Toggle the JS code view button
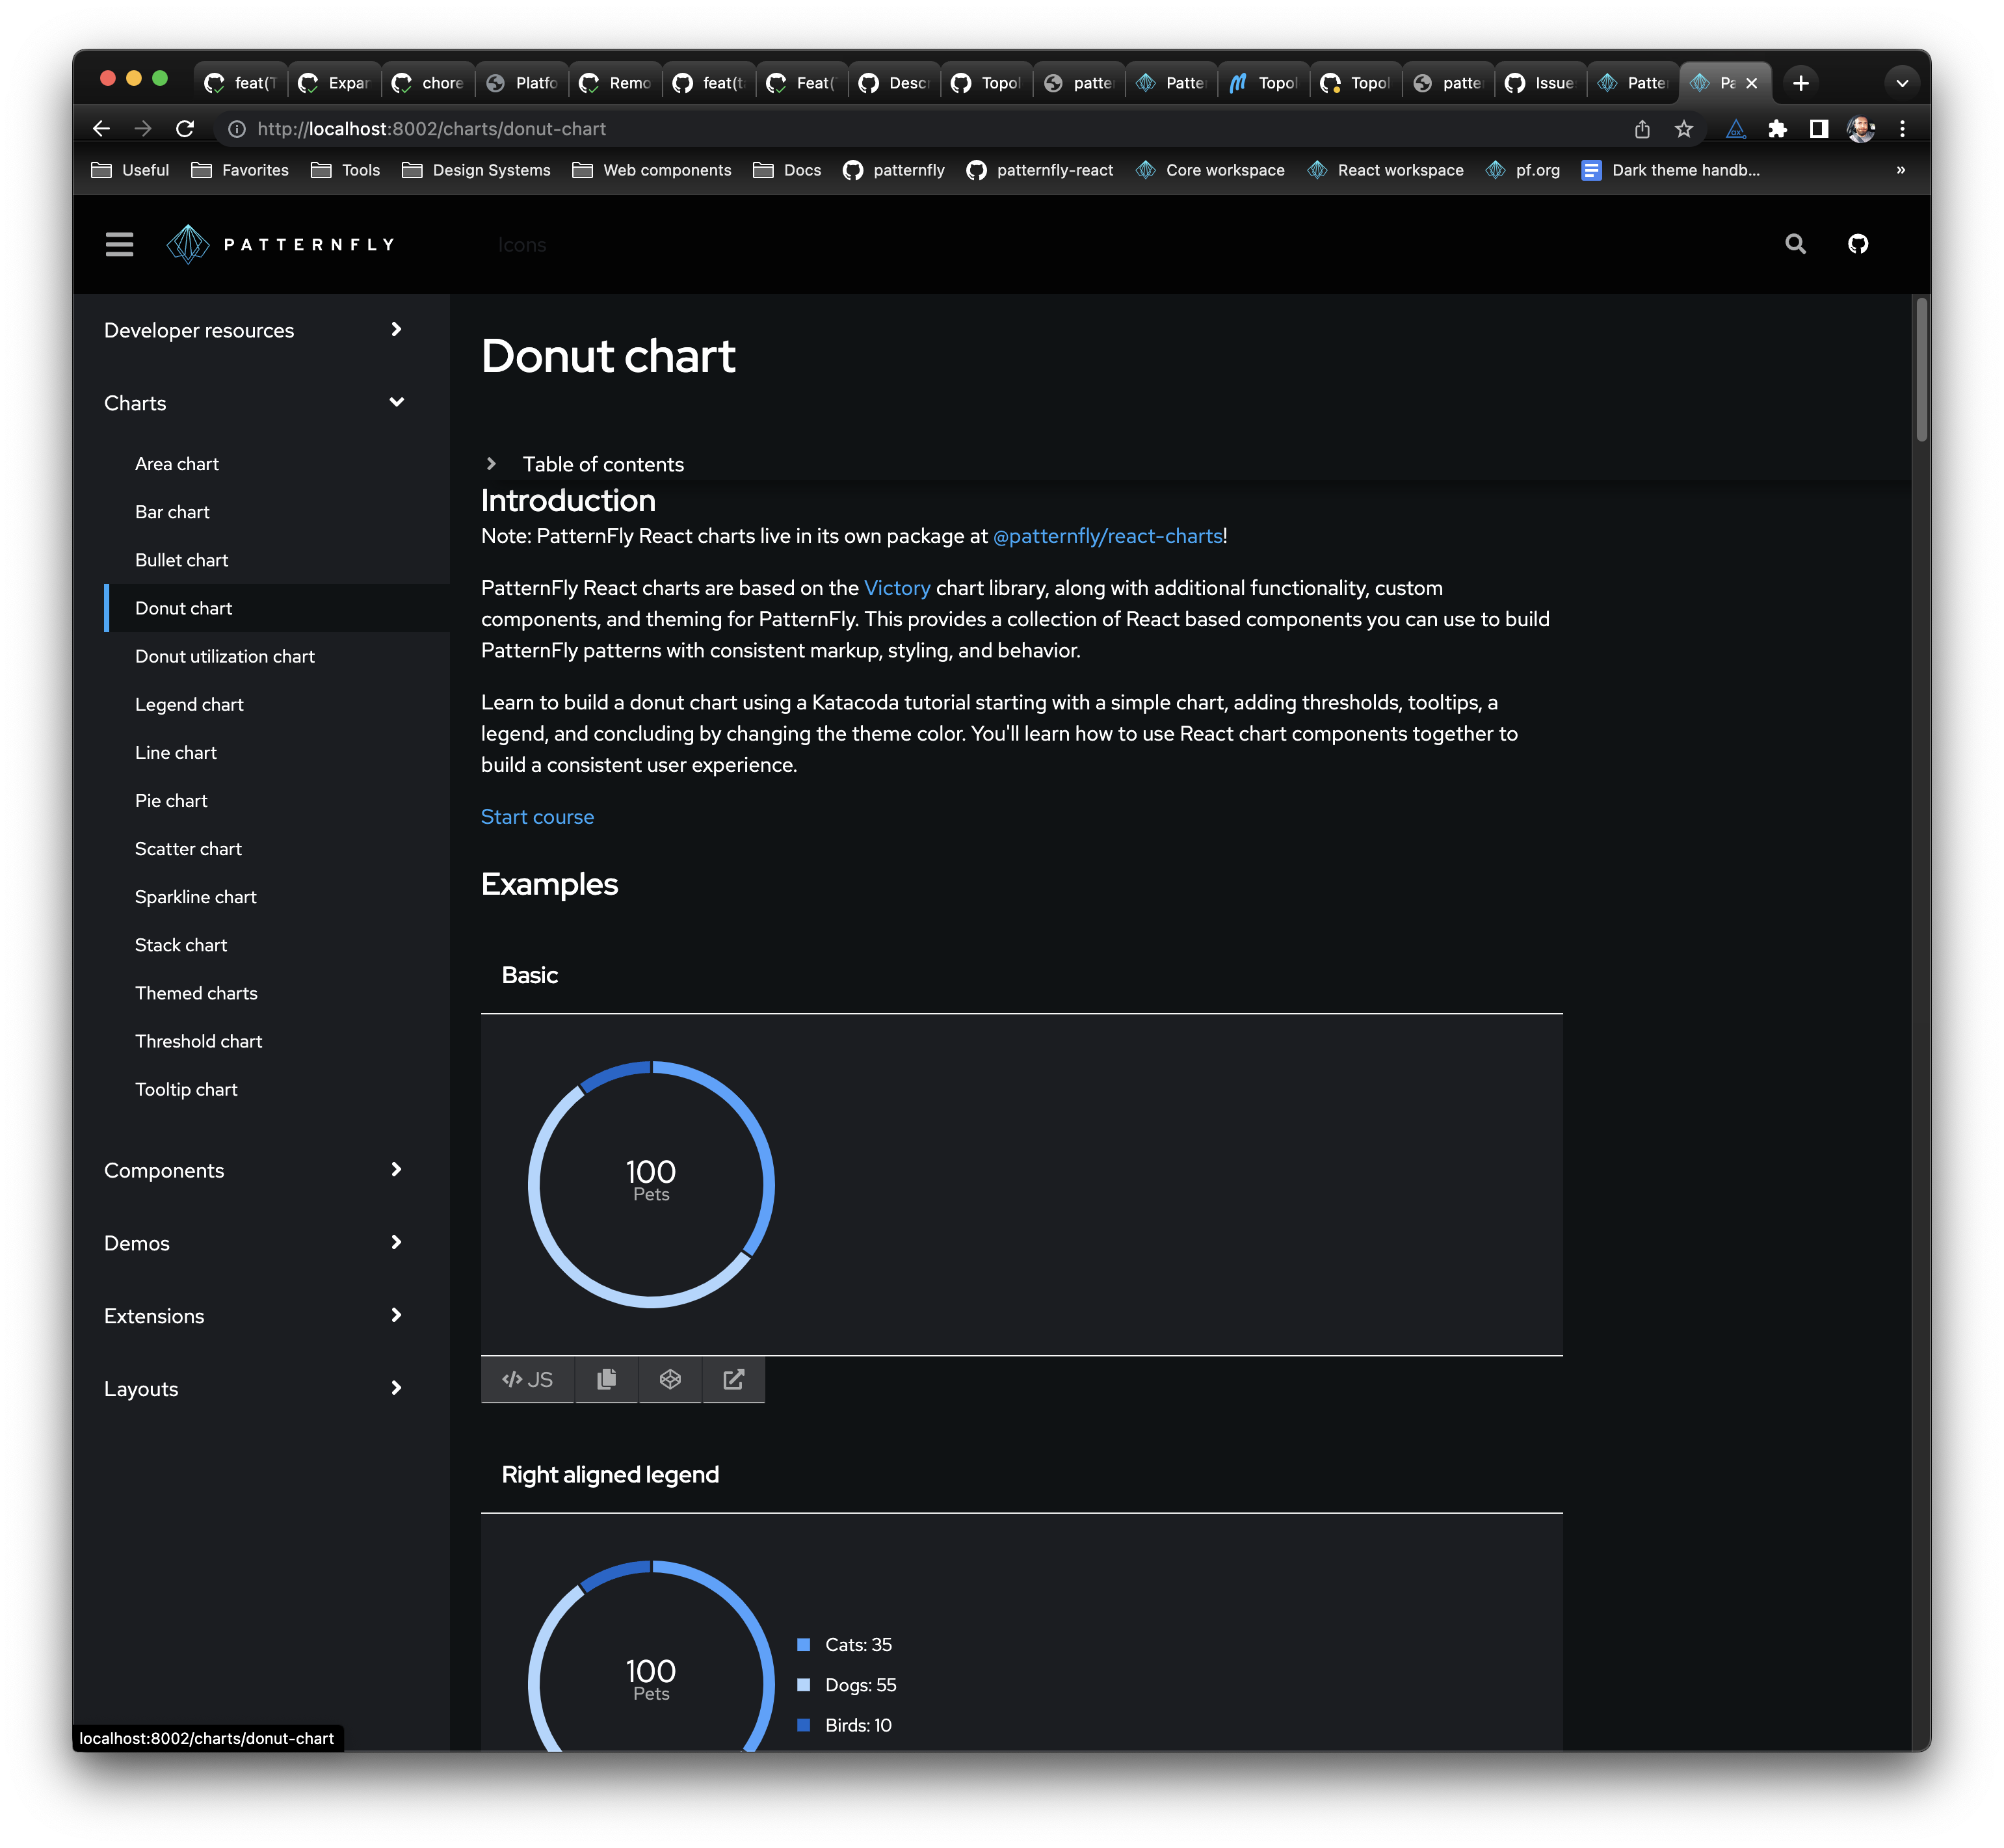The image size is (2004, 1848). click(x=527, y=1379)
